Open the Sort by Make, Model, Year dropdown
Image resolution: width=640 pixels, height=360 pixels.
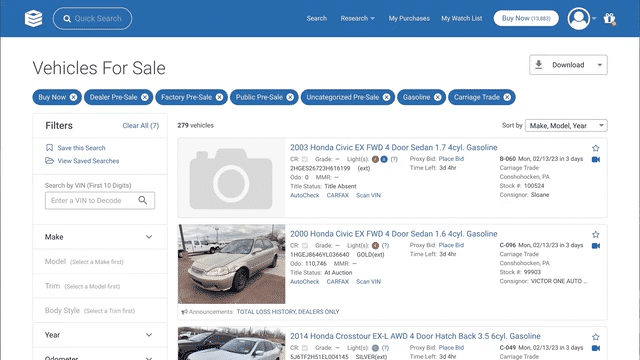pyautogui.click(x=566, y=126)
